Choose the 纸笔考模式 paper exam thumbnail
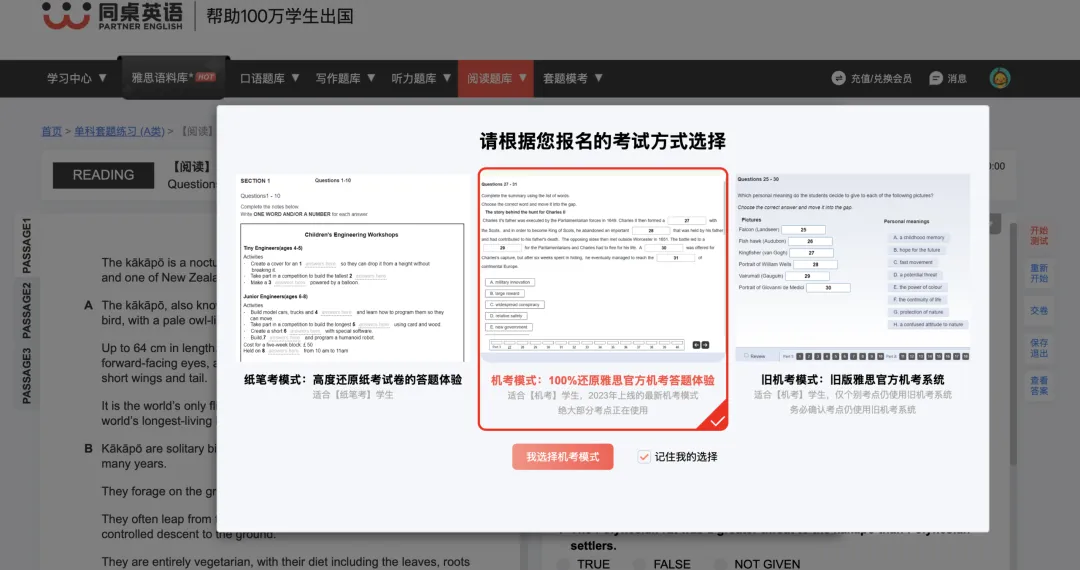 [352, 268]
